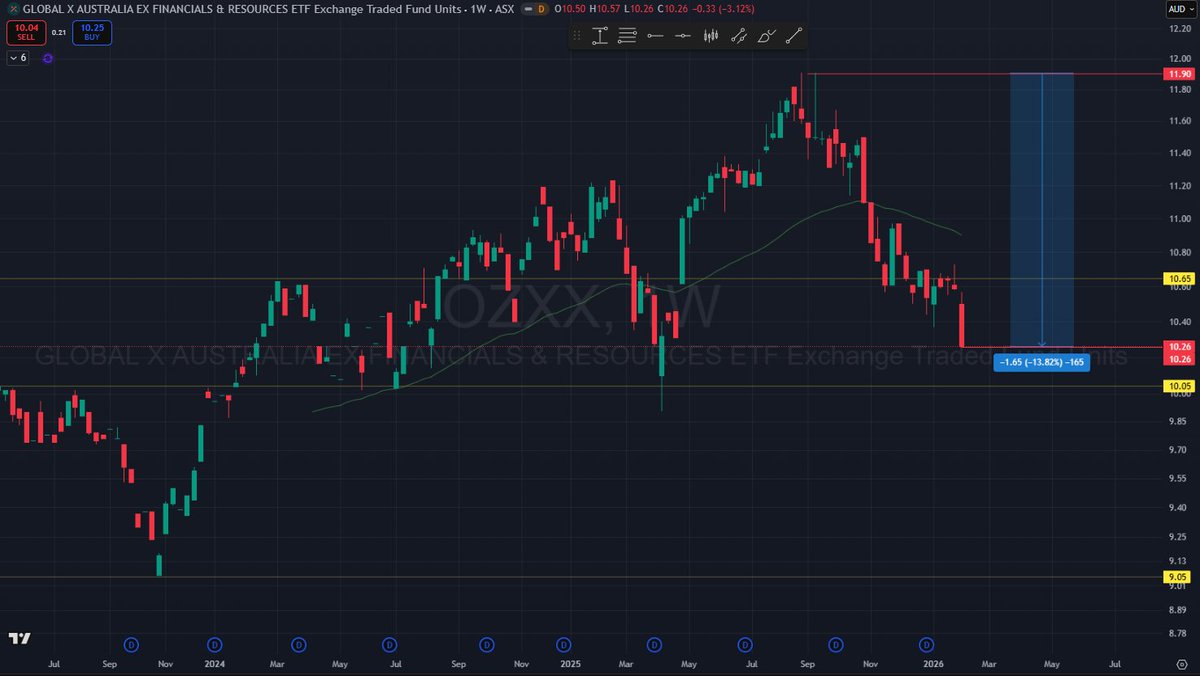The height and width of the screenshot is (676, 1200).
Task: Open dividend marker after Mar 2025
Action: (x=654, y=643)
